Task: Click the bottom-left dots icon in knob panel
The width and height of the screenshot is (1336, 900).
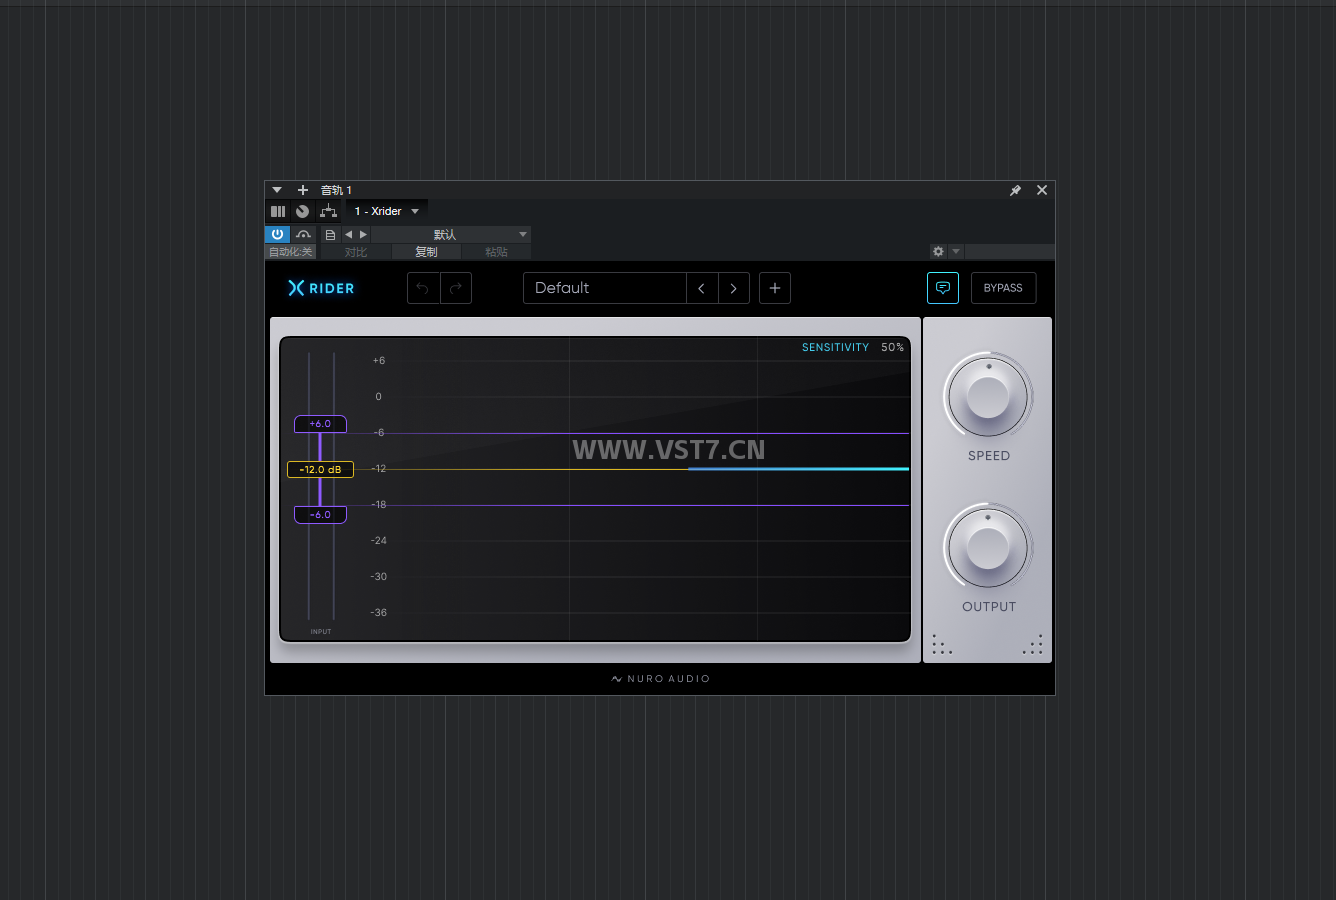Action: pyautogui.click(x=942, y=644)
